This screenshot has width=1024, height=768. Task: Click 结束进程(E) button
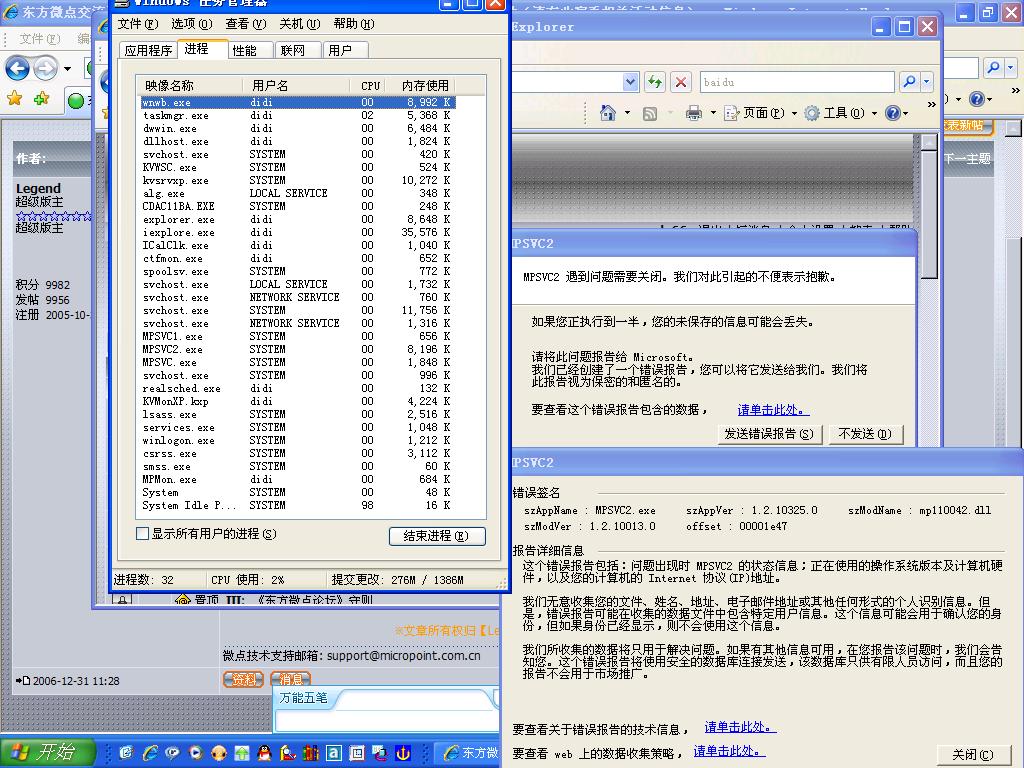point(437,536)
